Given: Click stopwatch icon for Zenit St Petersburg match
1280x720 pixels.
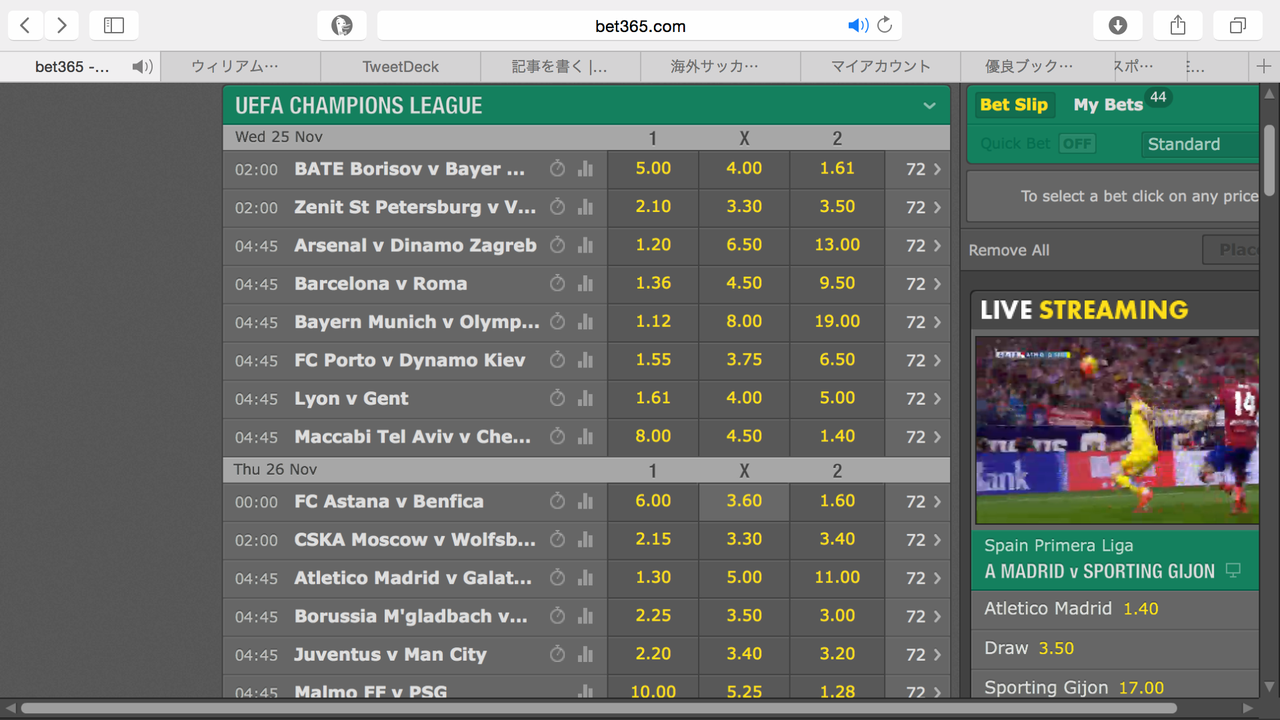Looking at the screenshot, I should 558,207.
